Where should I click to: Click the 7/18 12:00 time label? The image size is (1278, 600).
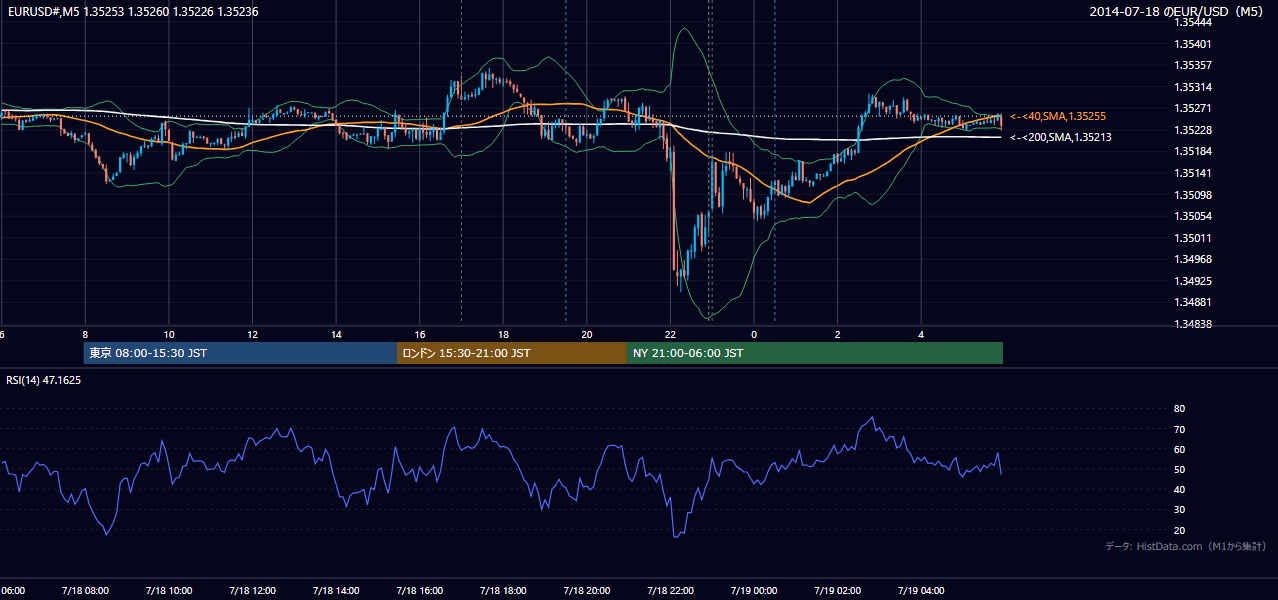pos(252,591)
